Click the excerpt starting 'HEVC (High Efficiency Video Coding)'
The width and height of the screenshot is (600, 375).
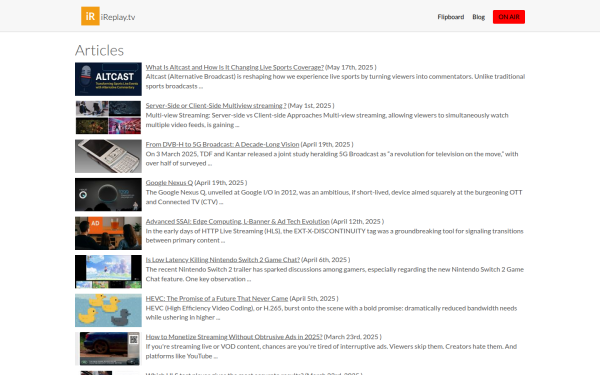point(331,313)
